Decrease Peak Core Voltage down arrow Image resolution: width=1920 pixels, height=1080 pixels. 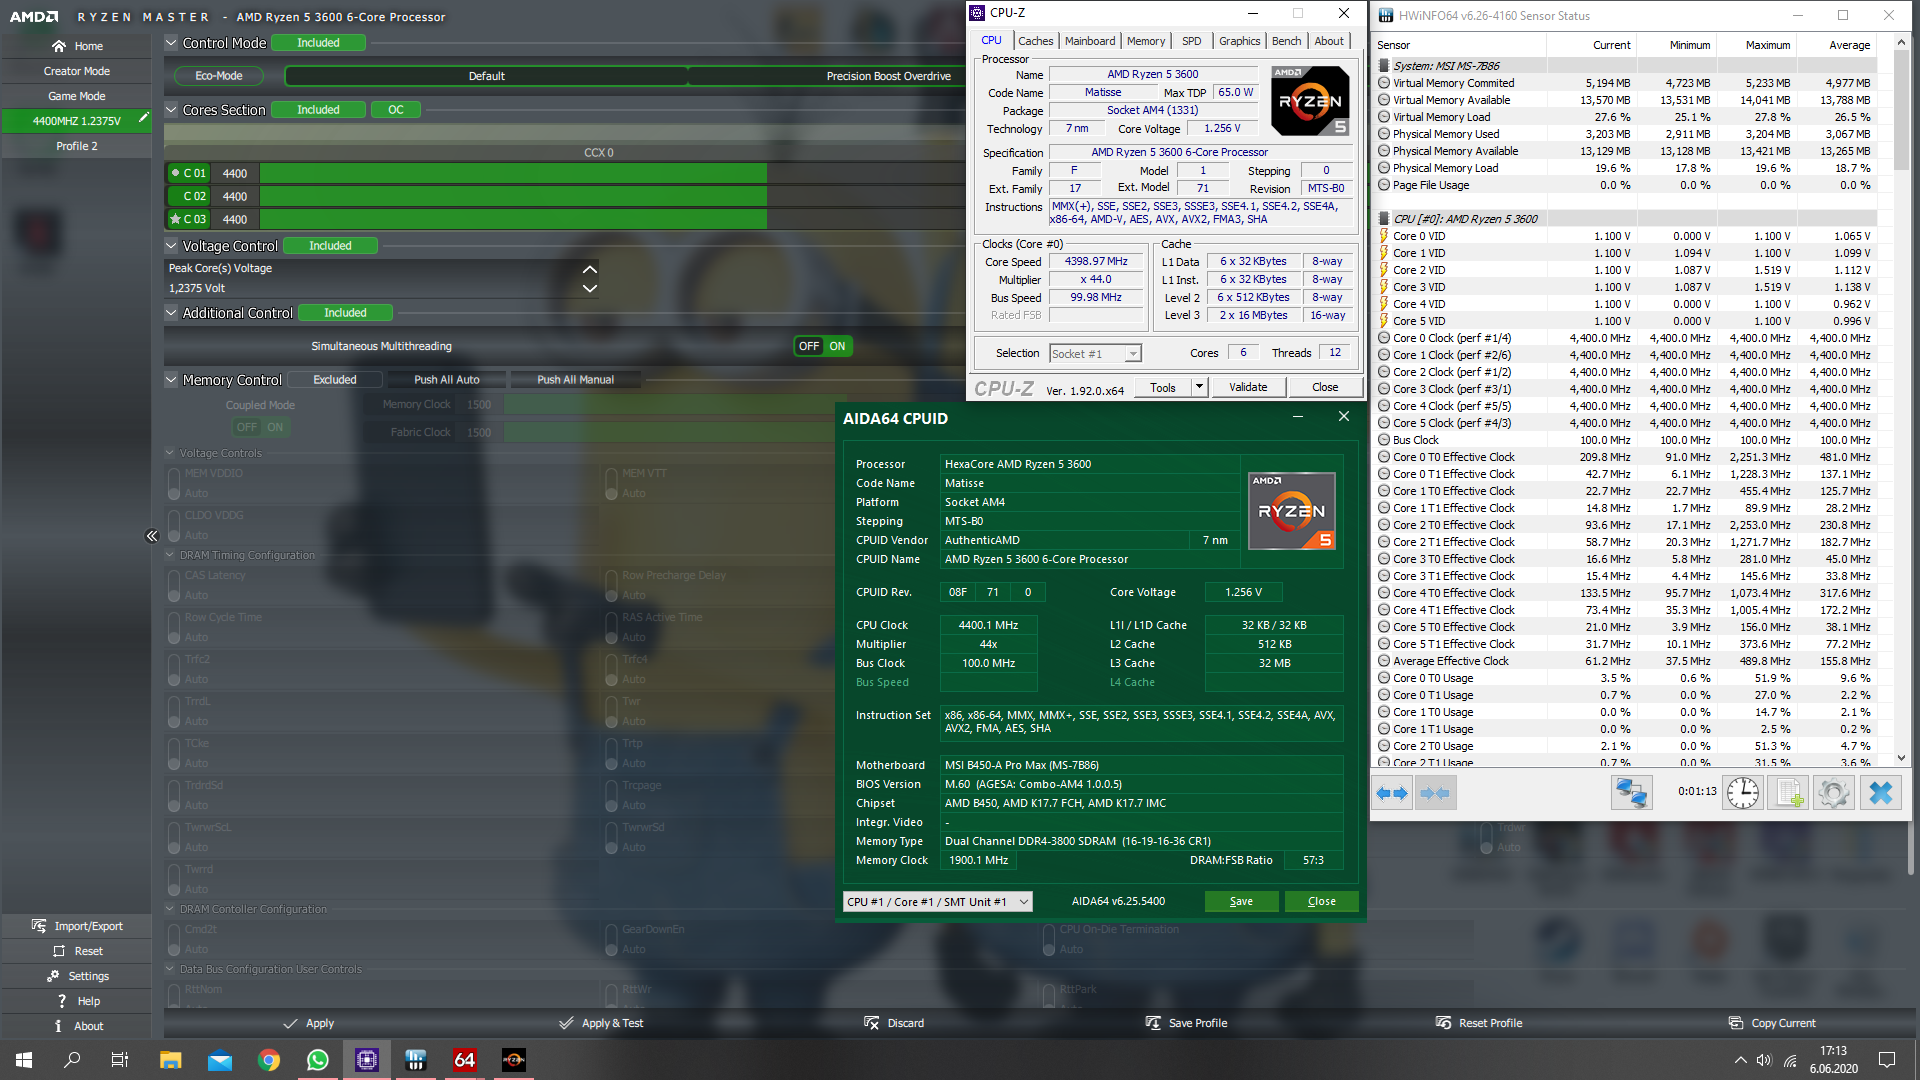tap(590, 288)
